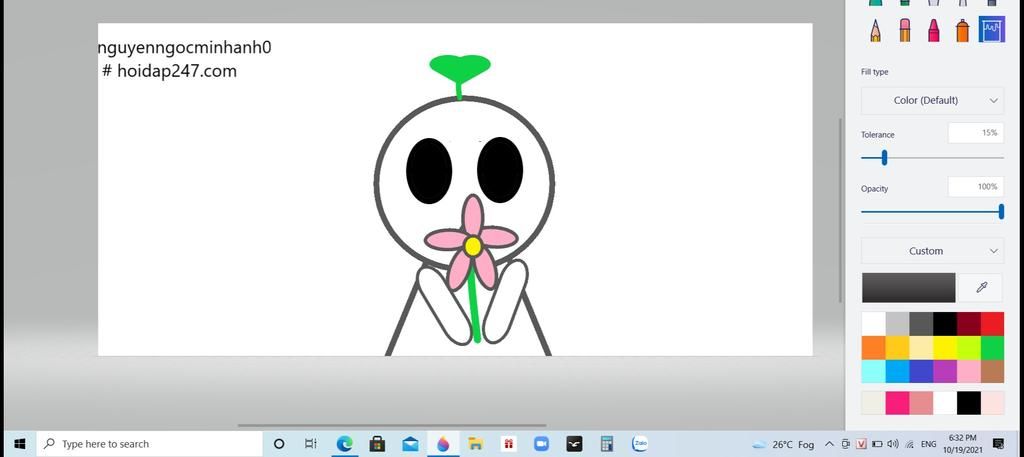
Task: Choose the pure yellow palette swatch
Action: (x=945, y=347)
